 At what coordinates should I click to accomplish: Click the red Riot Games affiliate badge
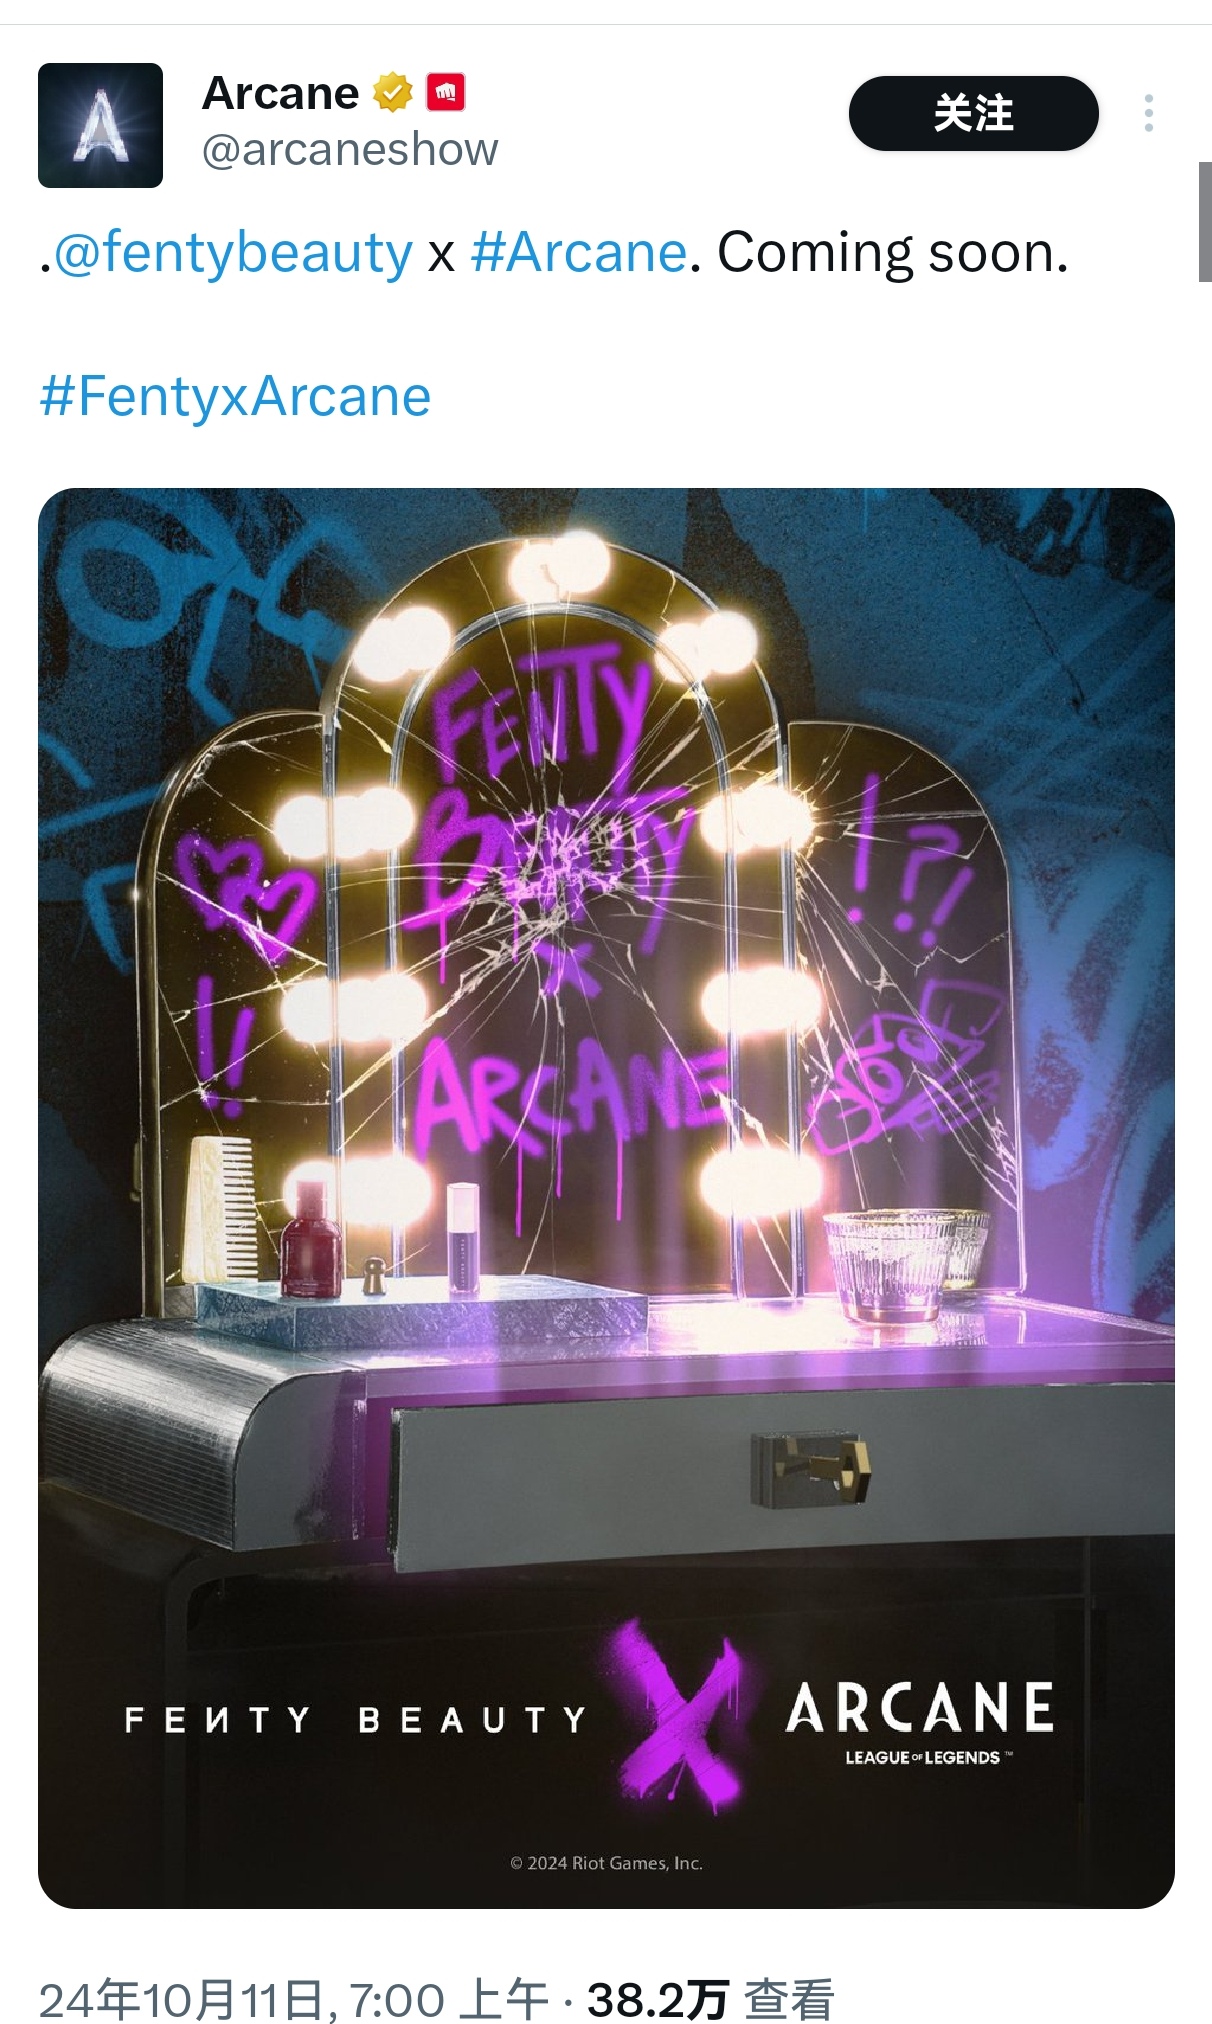pos(445,93)
